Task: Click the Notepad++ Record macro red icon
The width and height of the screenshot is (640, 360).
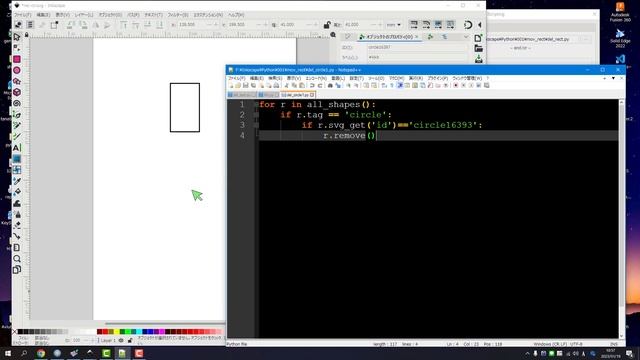Action: pyautogui.click(x=456, y=85)
